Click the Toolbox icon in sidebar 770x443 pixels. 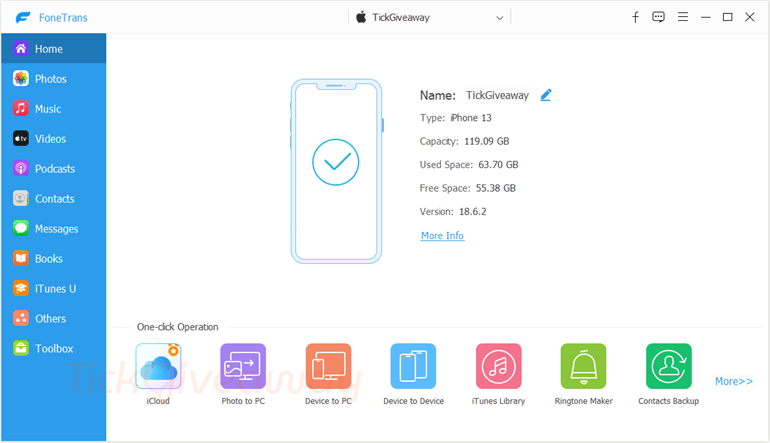pyautogui.click(x=21, y=348)
